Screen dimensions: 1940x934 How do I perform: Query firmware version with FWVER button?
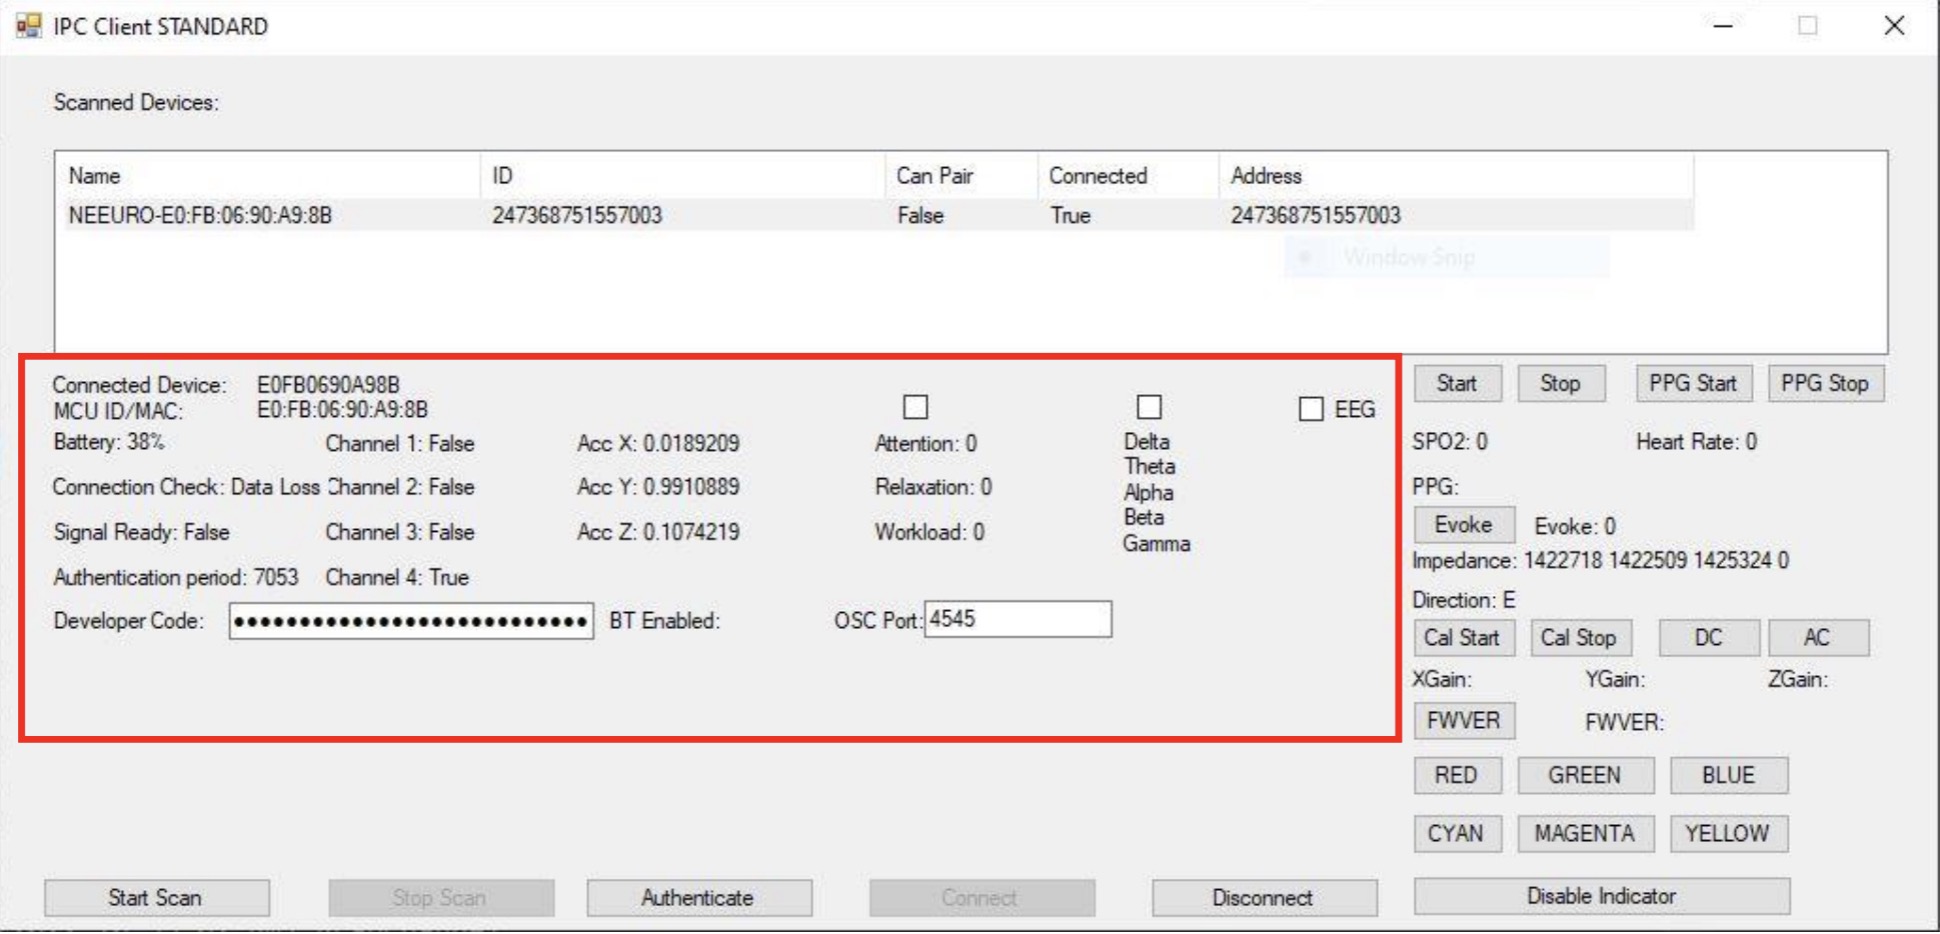pos(1462,720)
